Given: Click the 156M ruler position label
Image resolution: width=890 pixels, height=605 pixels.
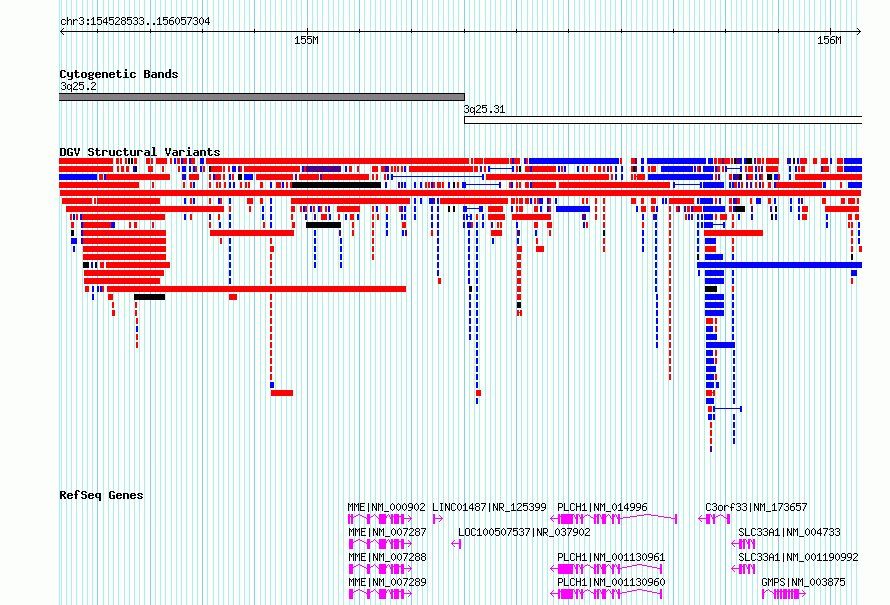Looking at the screenshot, I should point(829,40).
